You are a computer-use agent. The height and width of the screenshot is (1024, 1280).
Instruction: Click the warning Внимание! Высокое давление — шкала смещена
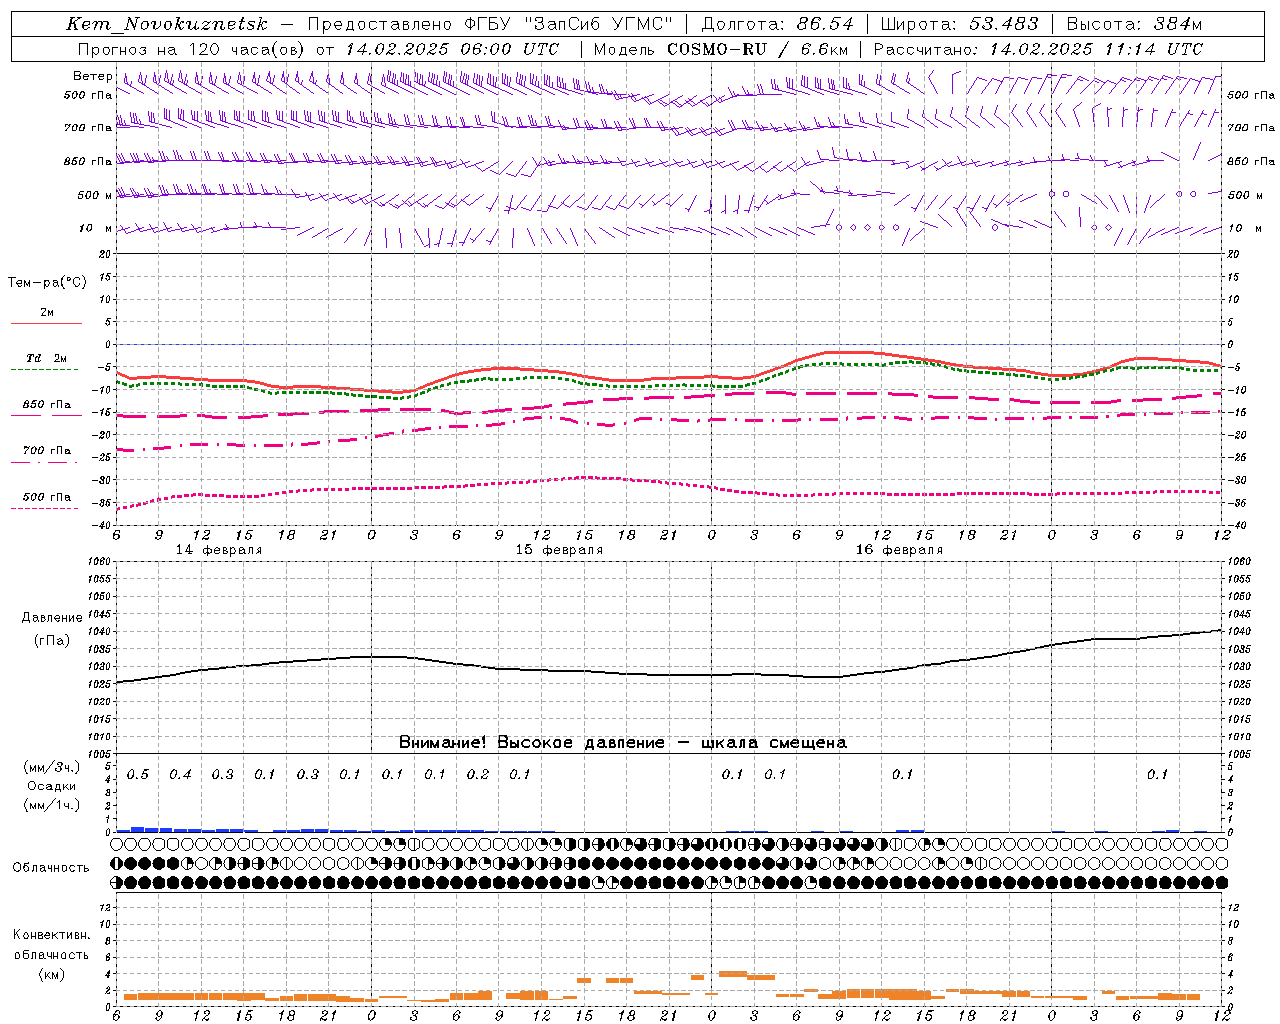click(622, 742)
